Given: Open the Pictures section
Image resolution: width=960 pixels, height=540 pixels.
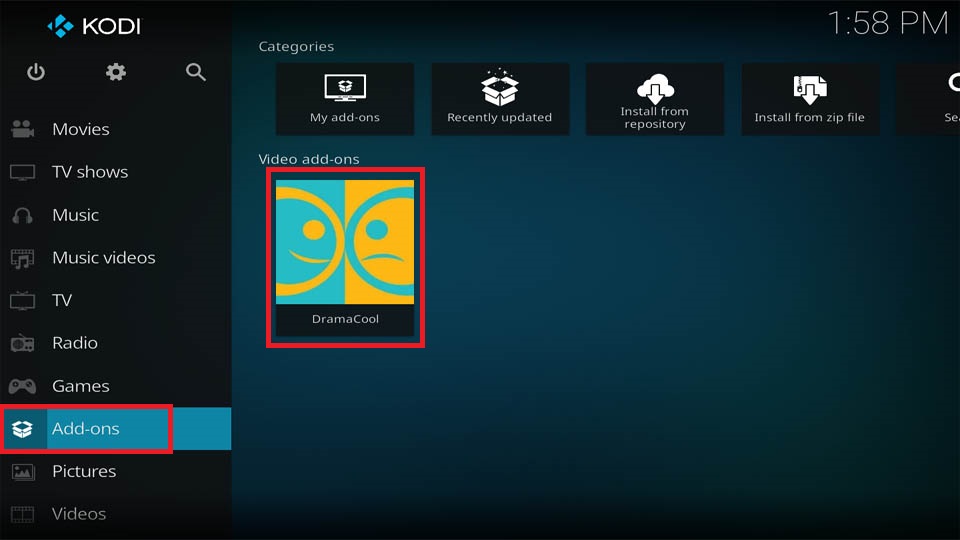Looking at the screenshot, I should tap(116, 471).
